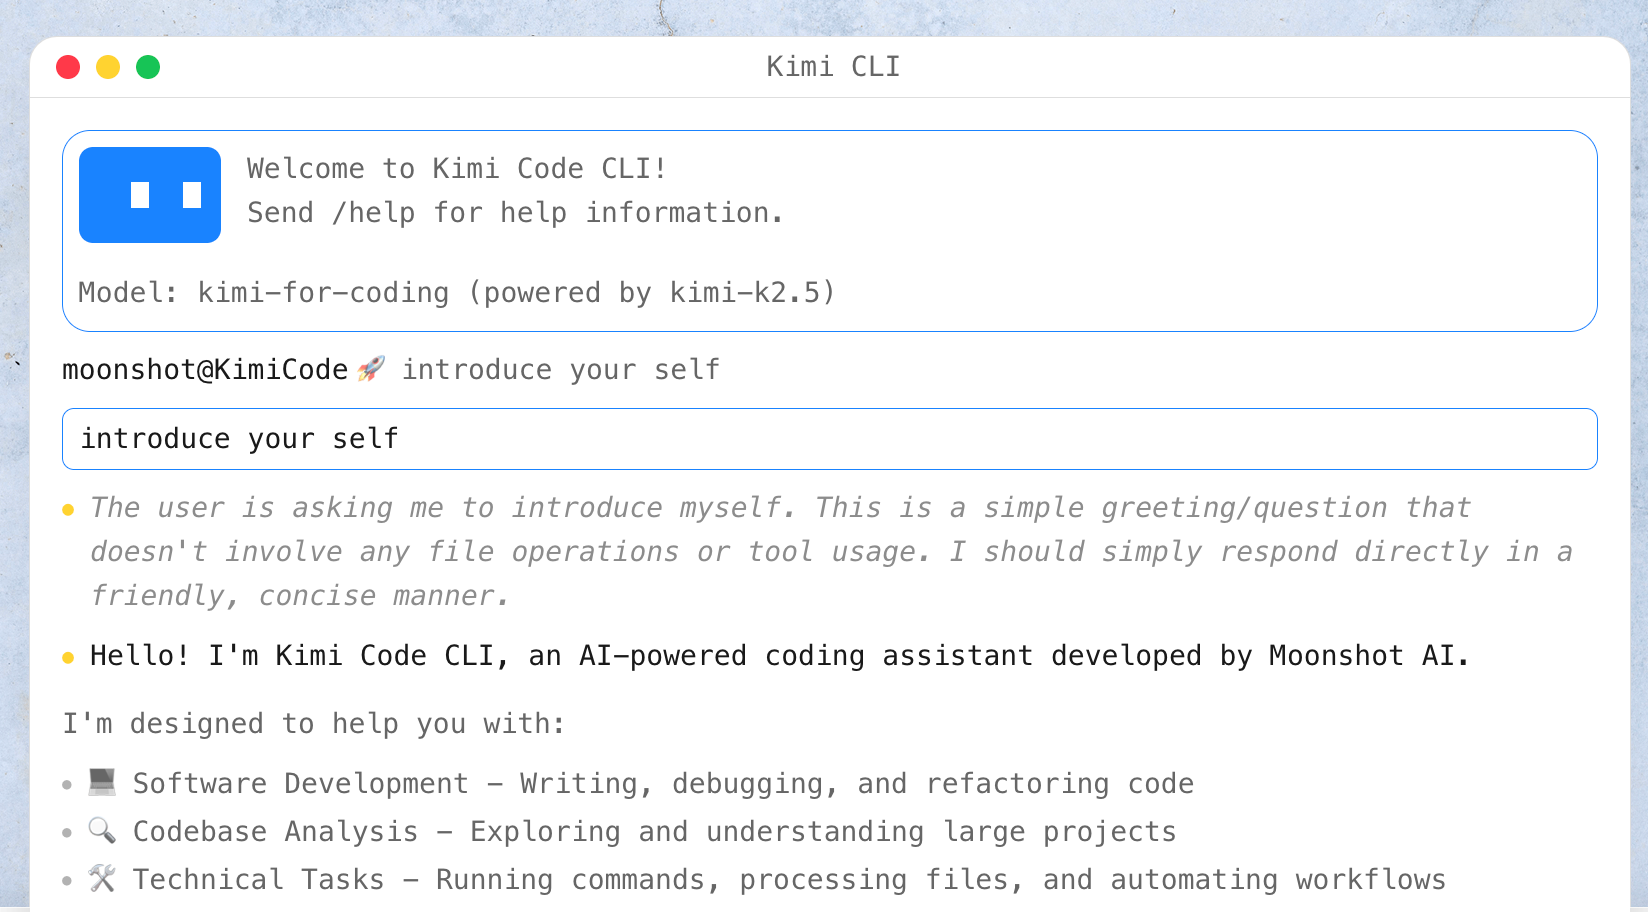The image size is (1648, 924).
Task: Click the magnifying glass beside Codebase Analysis
Action: click(102, 830)
